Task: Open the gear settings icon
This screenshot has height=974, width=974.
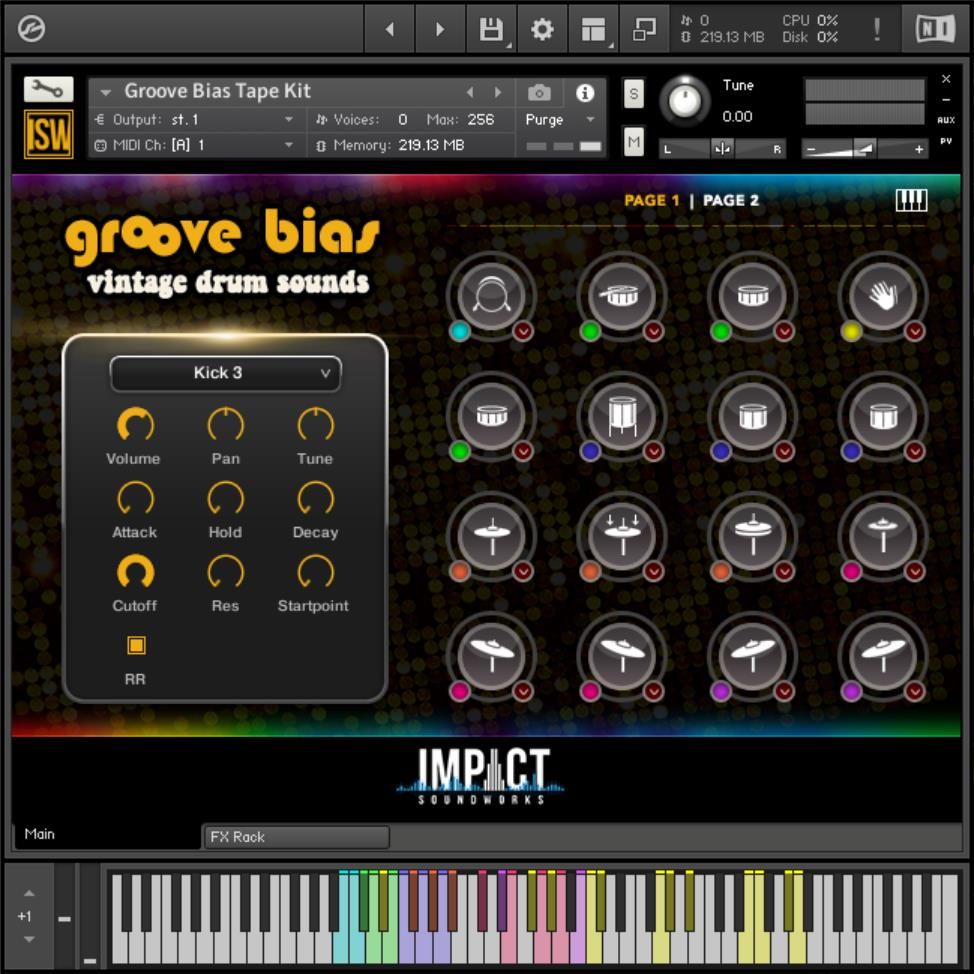Action: pyautogui.click(x=542, y=29)
